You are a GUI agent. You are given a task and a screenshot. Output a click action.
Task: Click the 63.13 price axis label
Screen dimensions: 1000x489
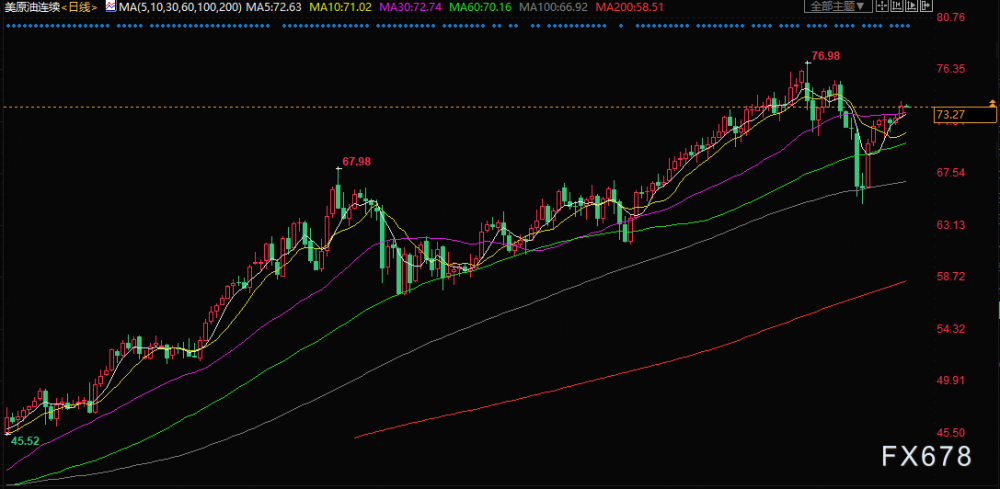(951, 225)
